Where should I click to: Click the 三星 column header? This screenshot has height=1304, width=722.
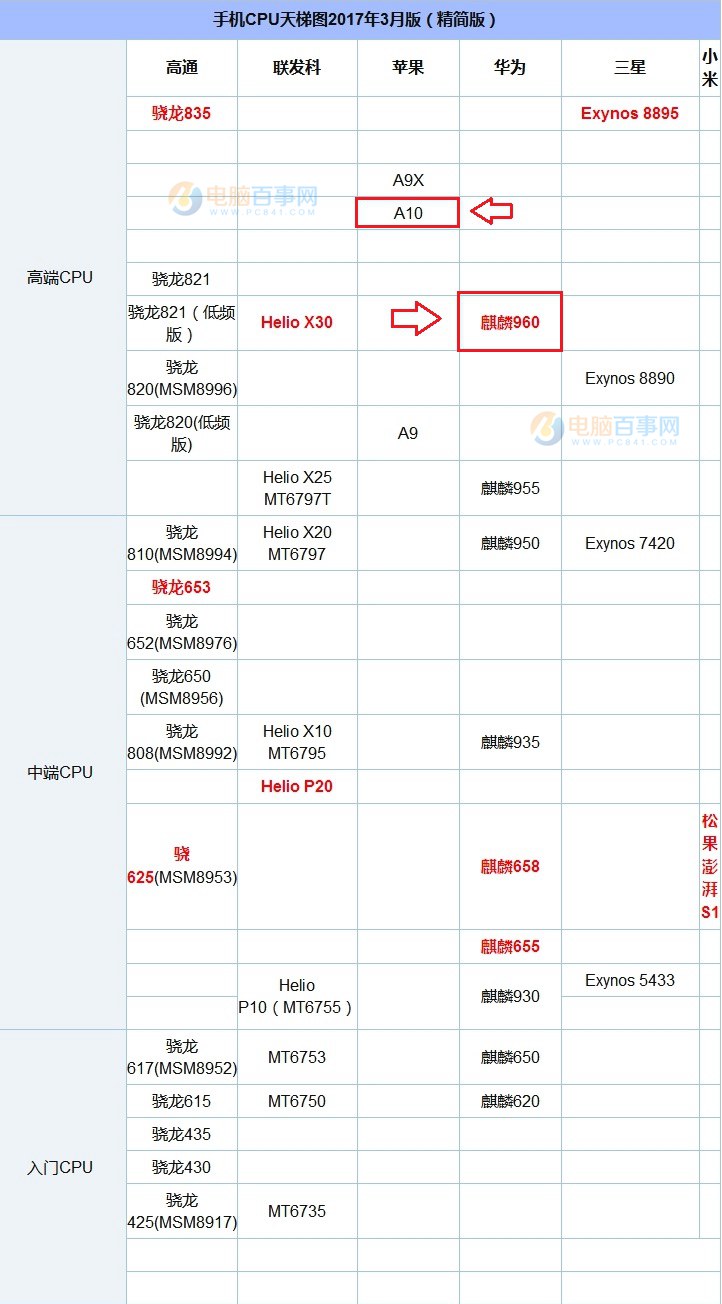click(x=630, y=68)
